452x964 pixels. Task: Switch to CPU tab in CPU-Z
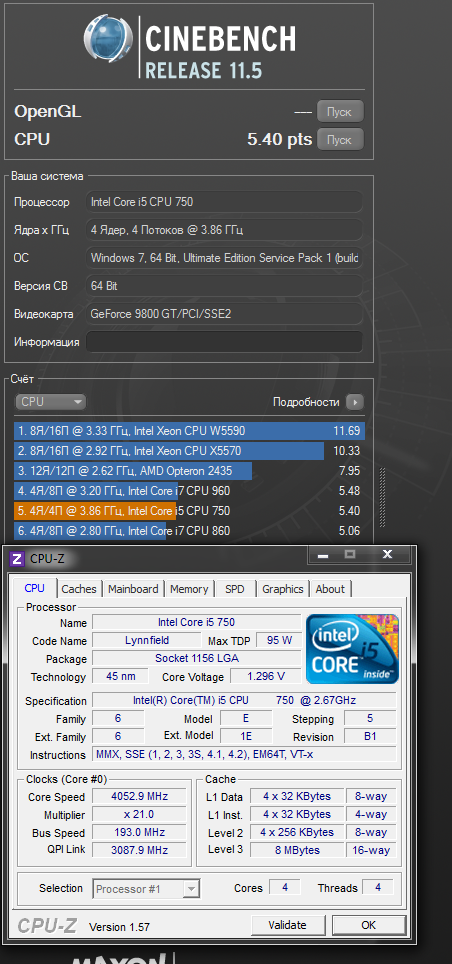click(34, 588)
